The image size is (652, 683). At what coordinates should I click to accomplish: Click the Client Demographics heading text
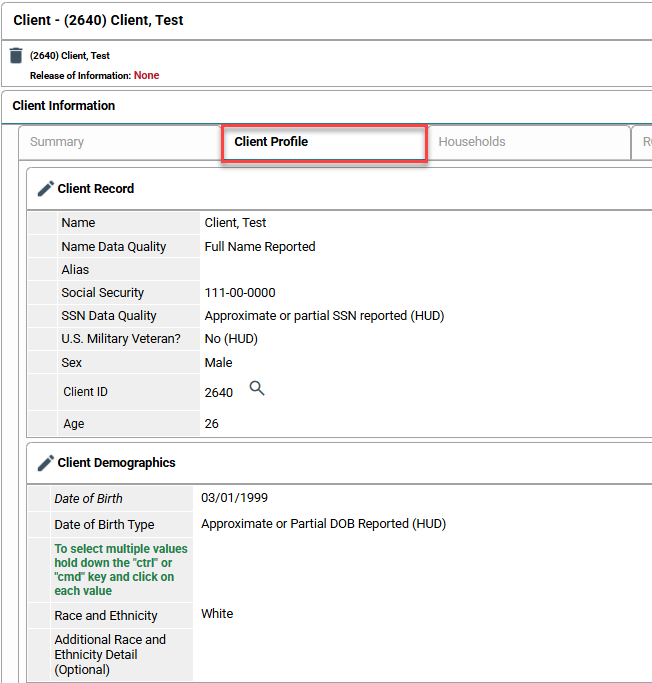pyautogui.click(x=116, y=463)
